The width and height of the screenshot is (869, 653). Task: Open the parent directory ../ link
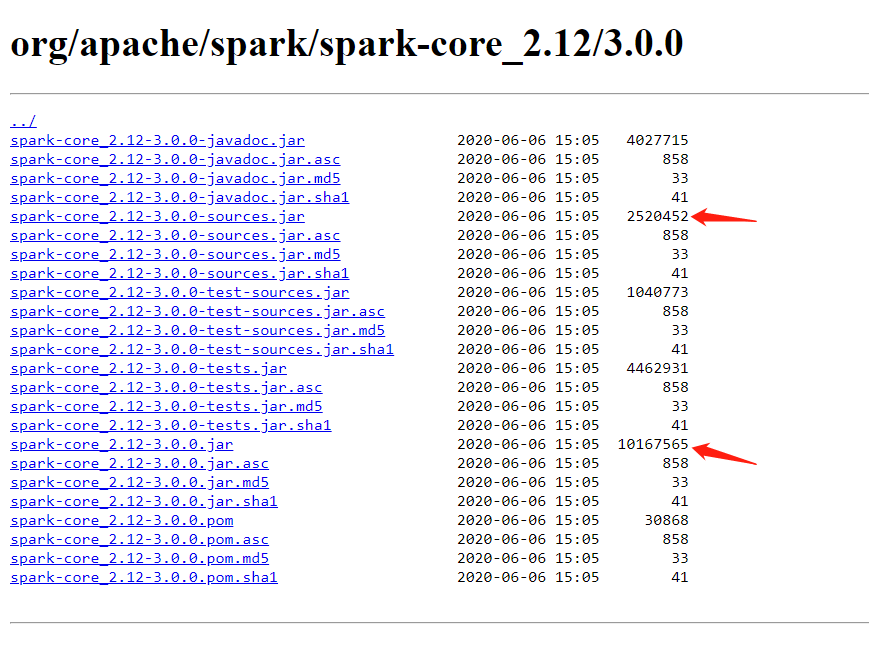tap(23, 121)
